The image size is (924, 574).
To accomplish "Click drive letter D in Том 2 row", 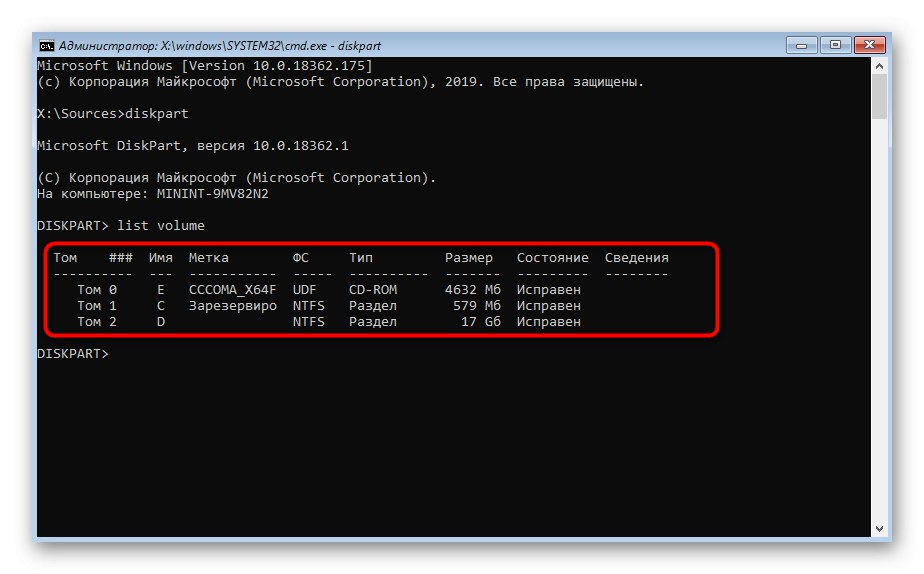I will (161, 322).
